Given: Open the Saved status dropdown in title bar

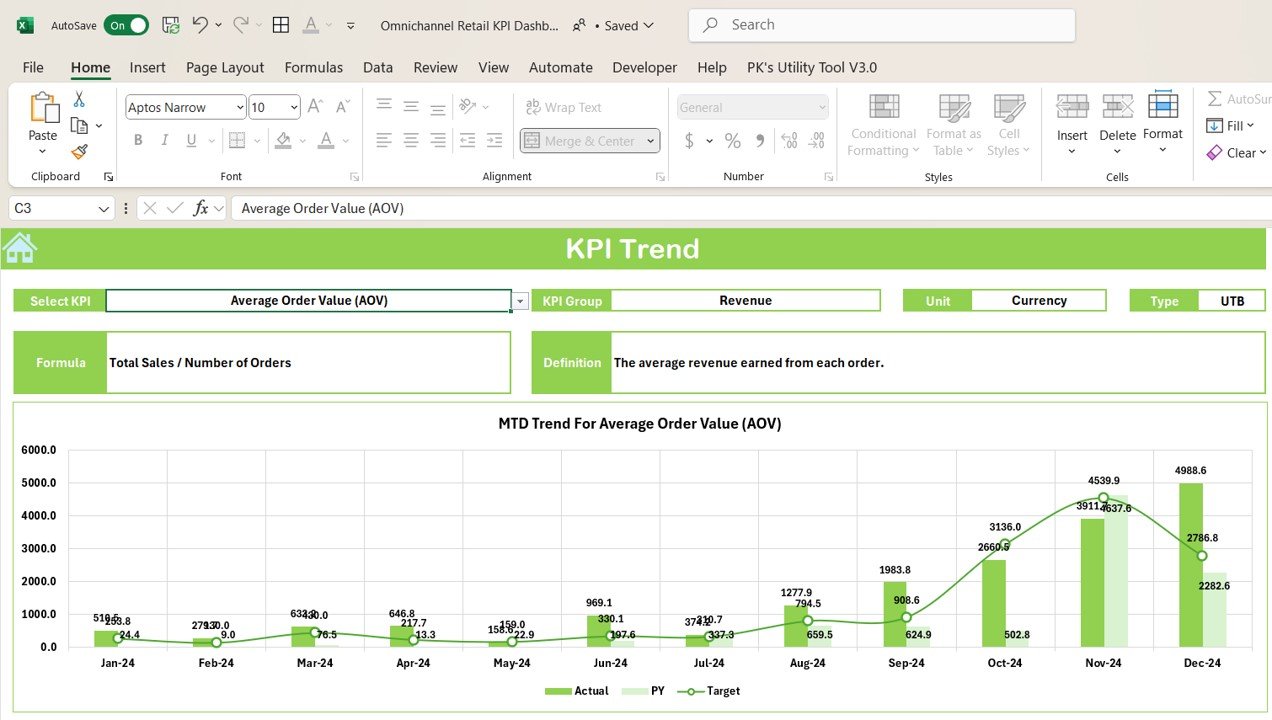Looking at the screenshot, I should tap(629, 26).
